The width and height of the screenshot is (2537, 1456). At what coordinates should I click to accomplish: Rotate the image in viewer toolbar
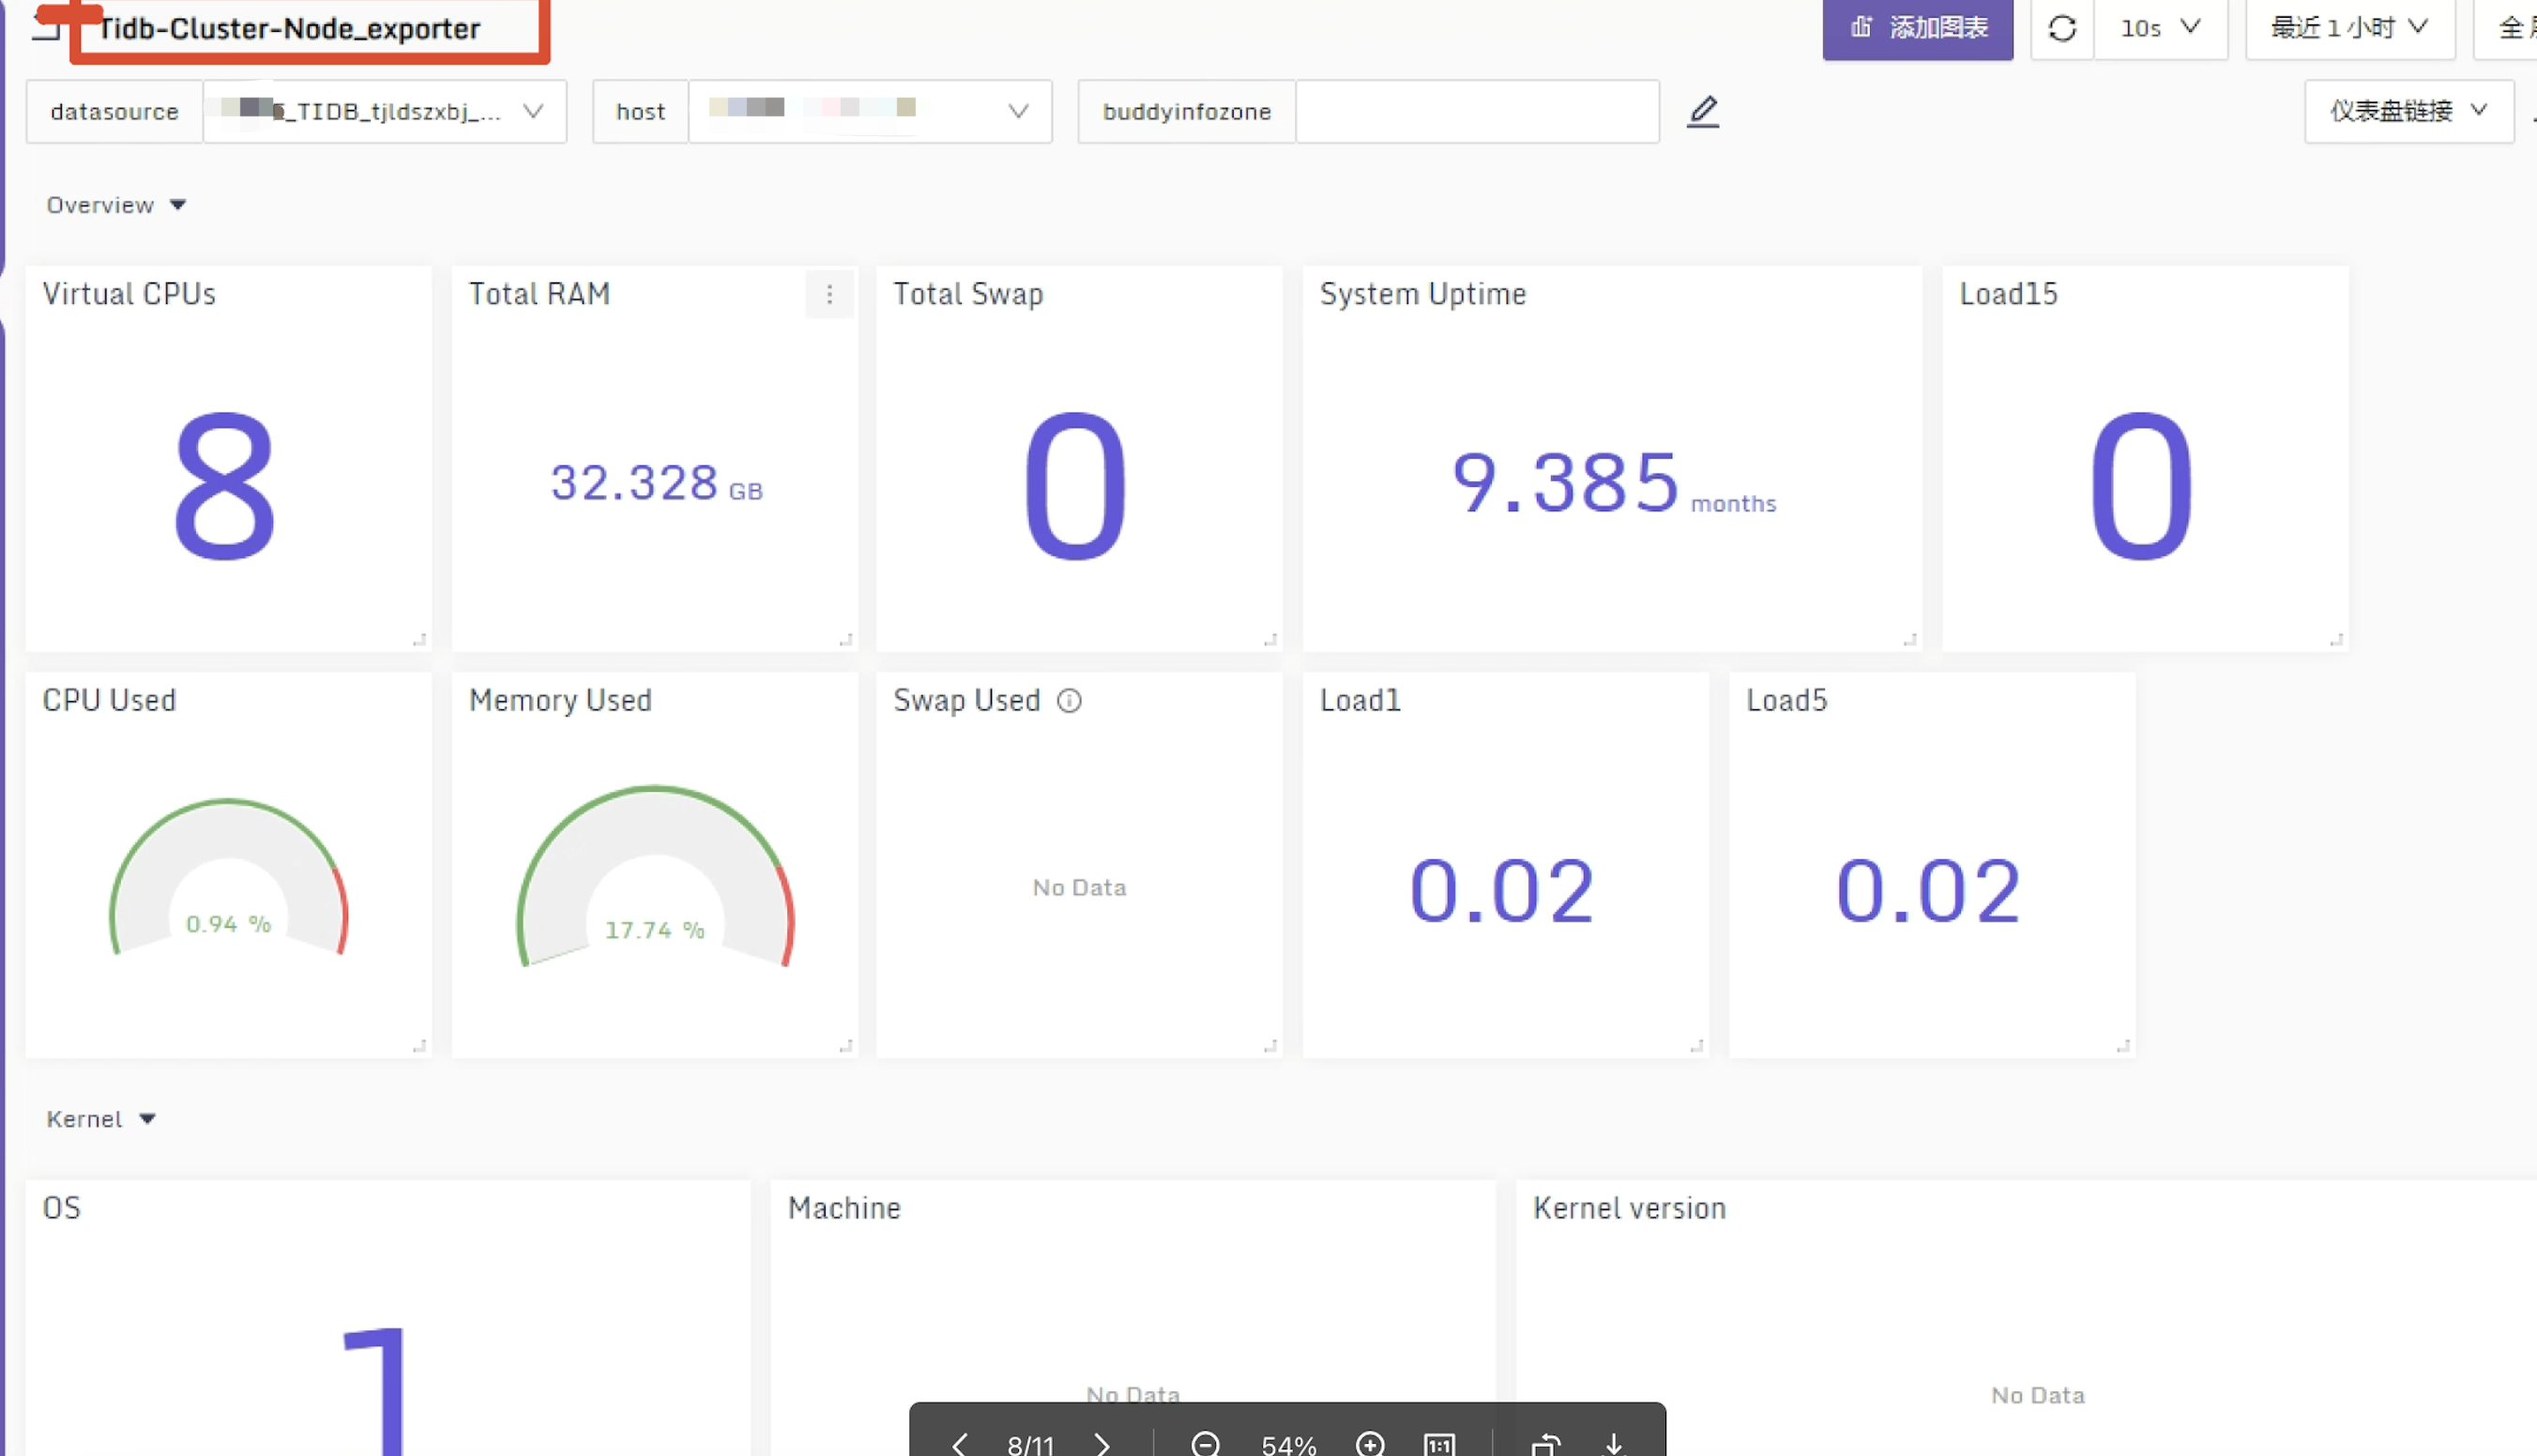pyautogui.click(x=1545, y=1443)
